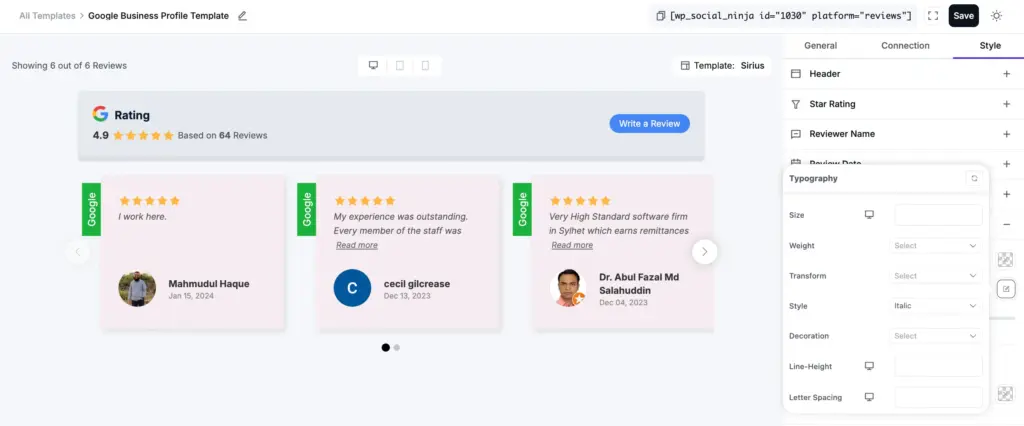Switch to mobile preview device
Screen dimensions: 1024x426
click(x=425, y=65)
